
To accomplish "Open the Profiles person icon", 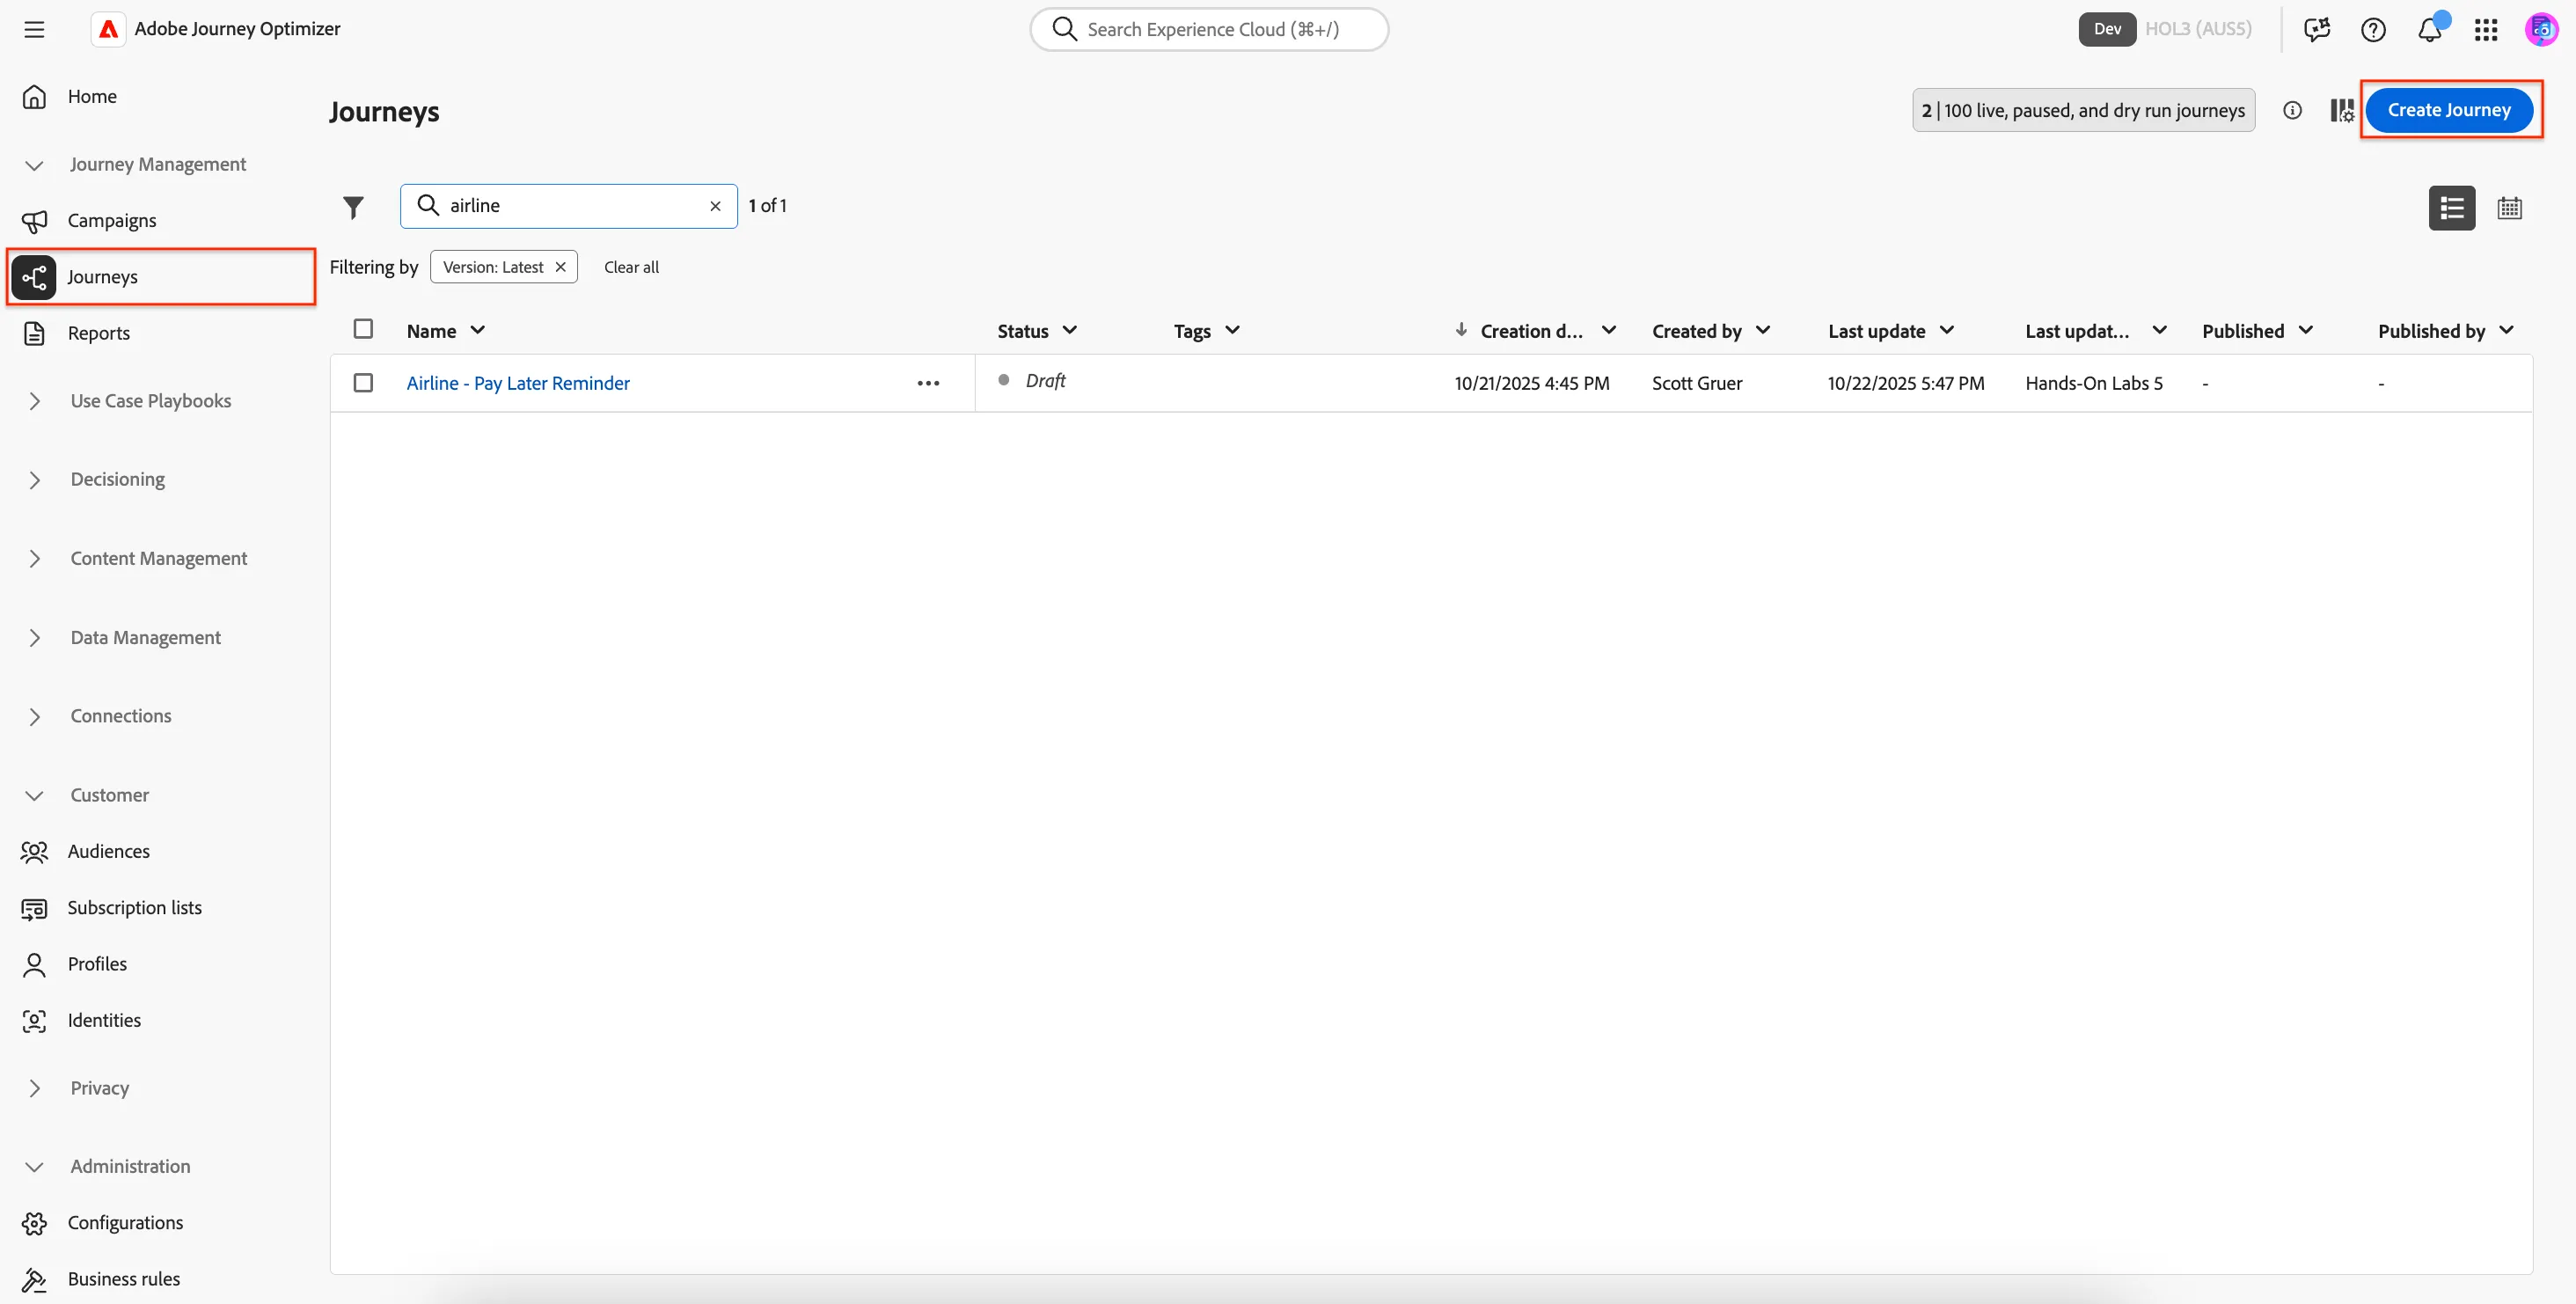I will click(34, 964).
